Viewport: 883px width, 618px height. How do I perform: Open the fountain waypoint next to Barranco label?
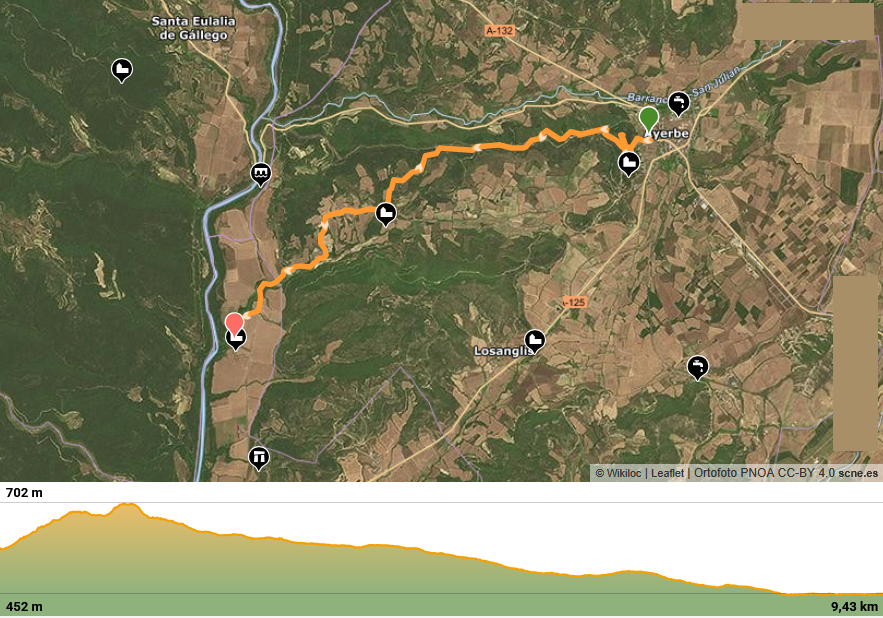pos(679,104)
